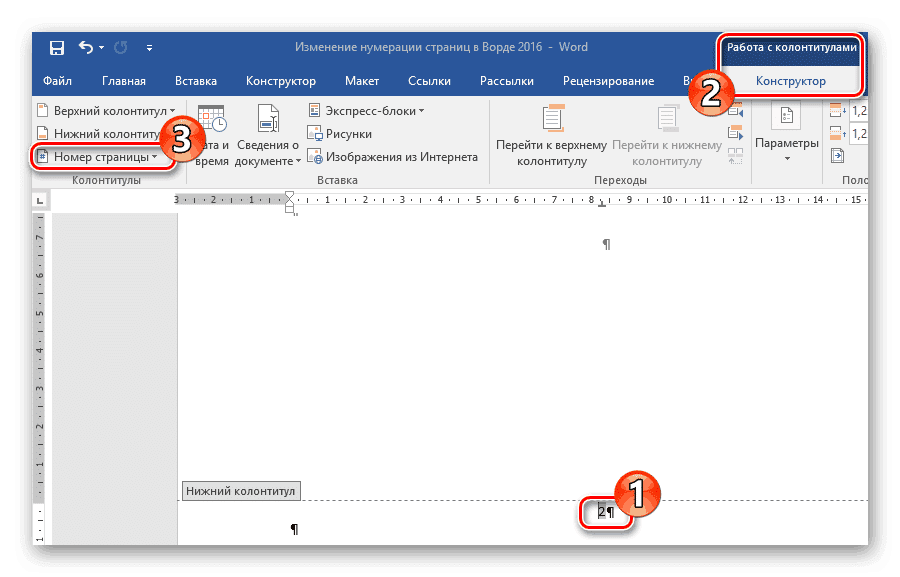Click the header top position value field

(856, 111)
